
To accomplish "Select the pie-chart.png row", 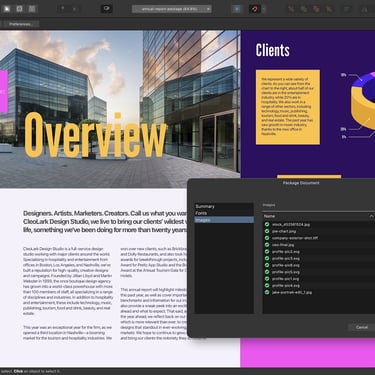I will [x=319, y=231].
